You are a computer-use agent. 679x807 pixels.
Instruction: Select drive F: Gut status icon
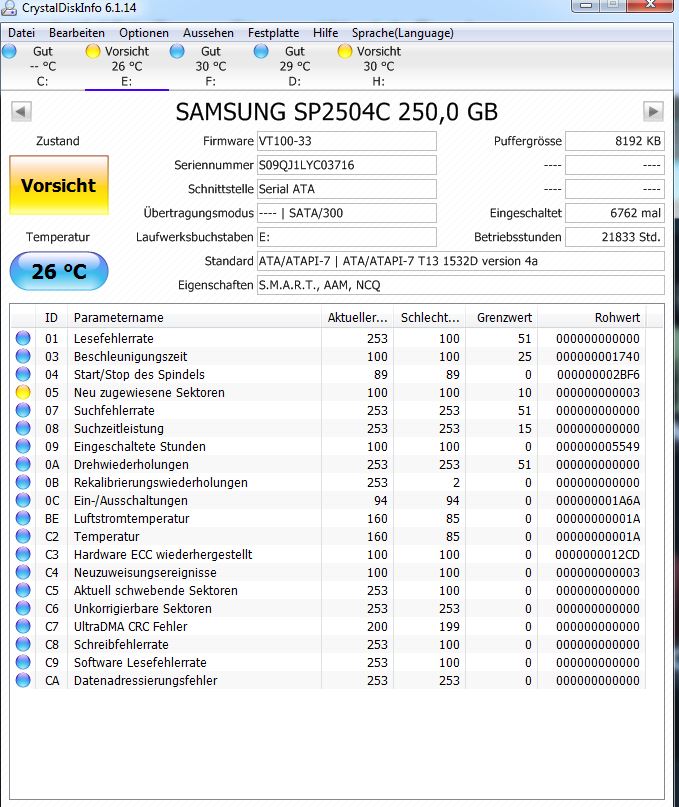[177, 51]
